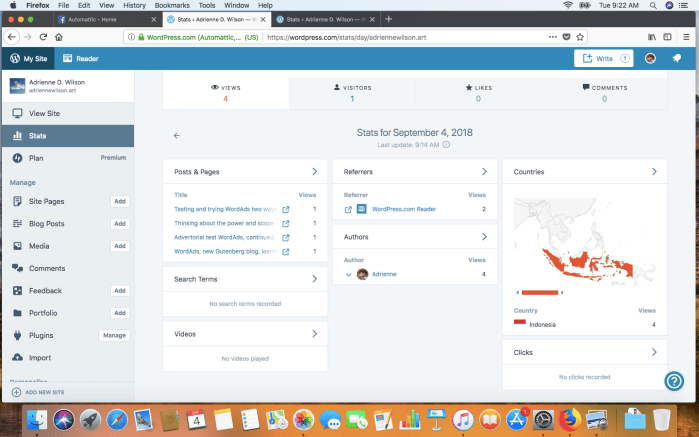
Task: Click Add next to Media
Action: click(x=120, y=246)
